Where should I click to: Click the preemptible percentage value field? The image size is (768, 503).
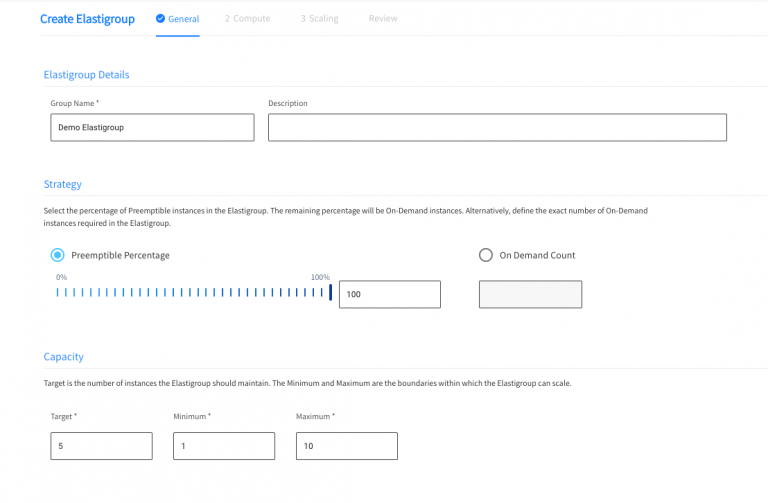coord(389,294)
